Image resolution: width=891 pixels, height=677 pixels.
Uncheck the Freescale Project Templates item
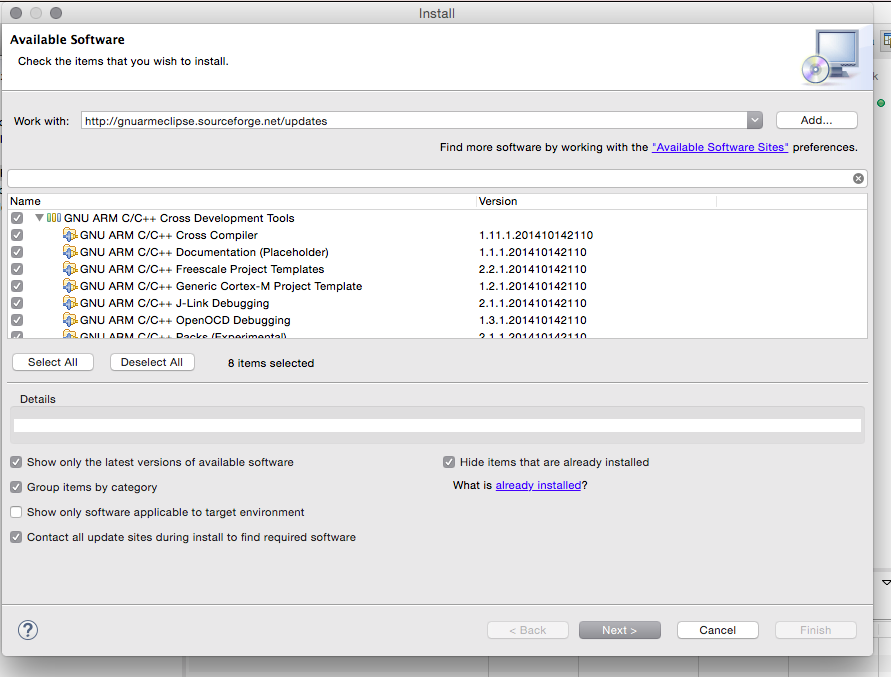17,269
